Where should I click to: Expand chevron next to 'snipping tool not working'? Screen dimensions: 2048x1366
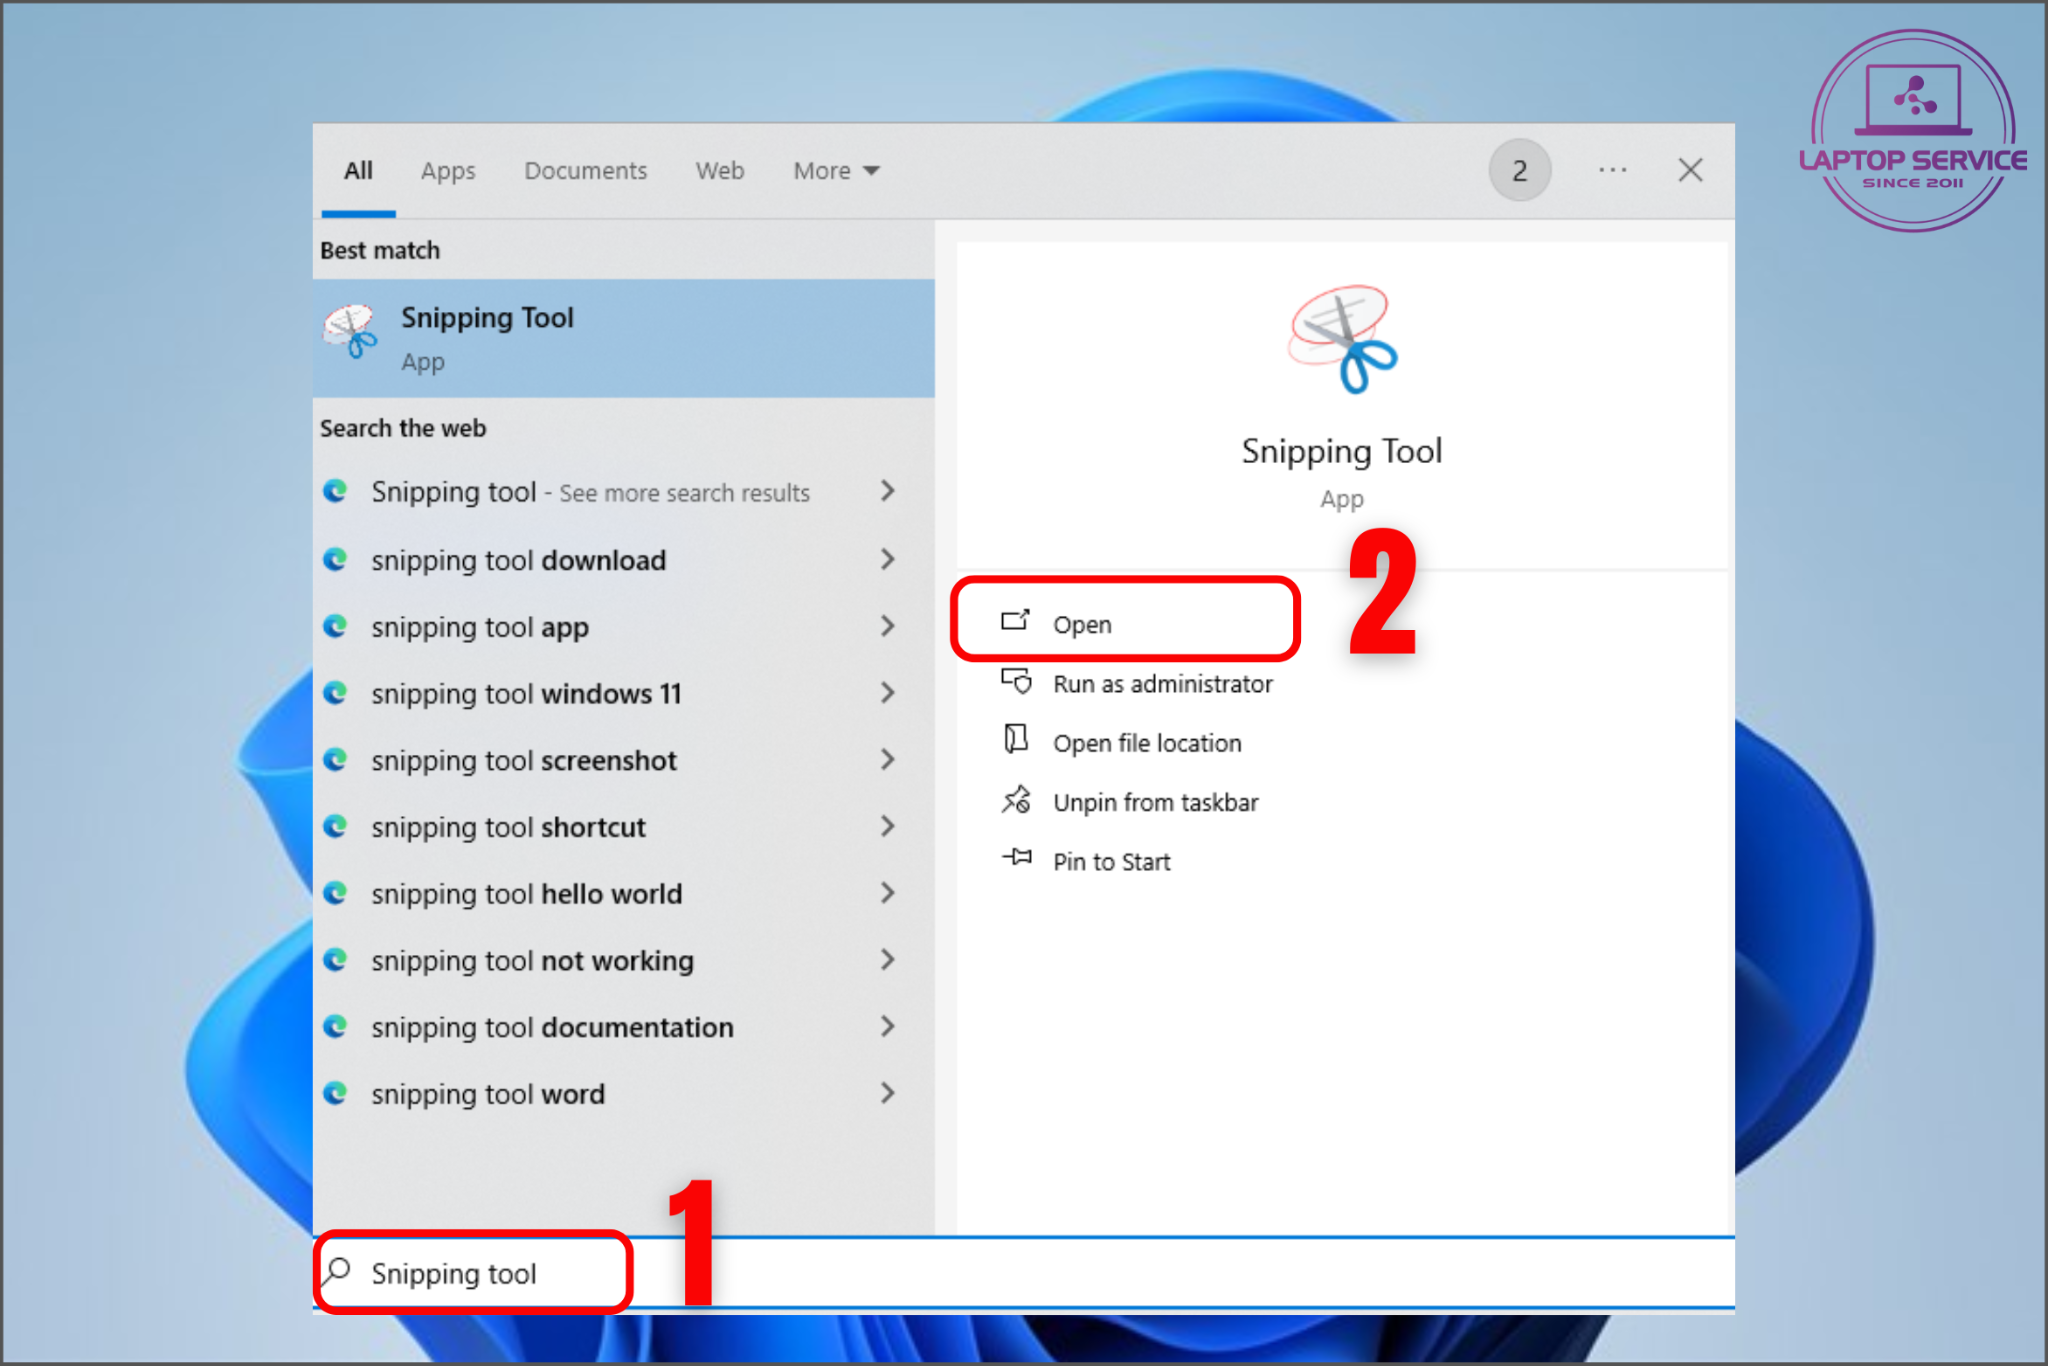887,960
